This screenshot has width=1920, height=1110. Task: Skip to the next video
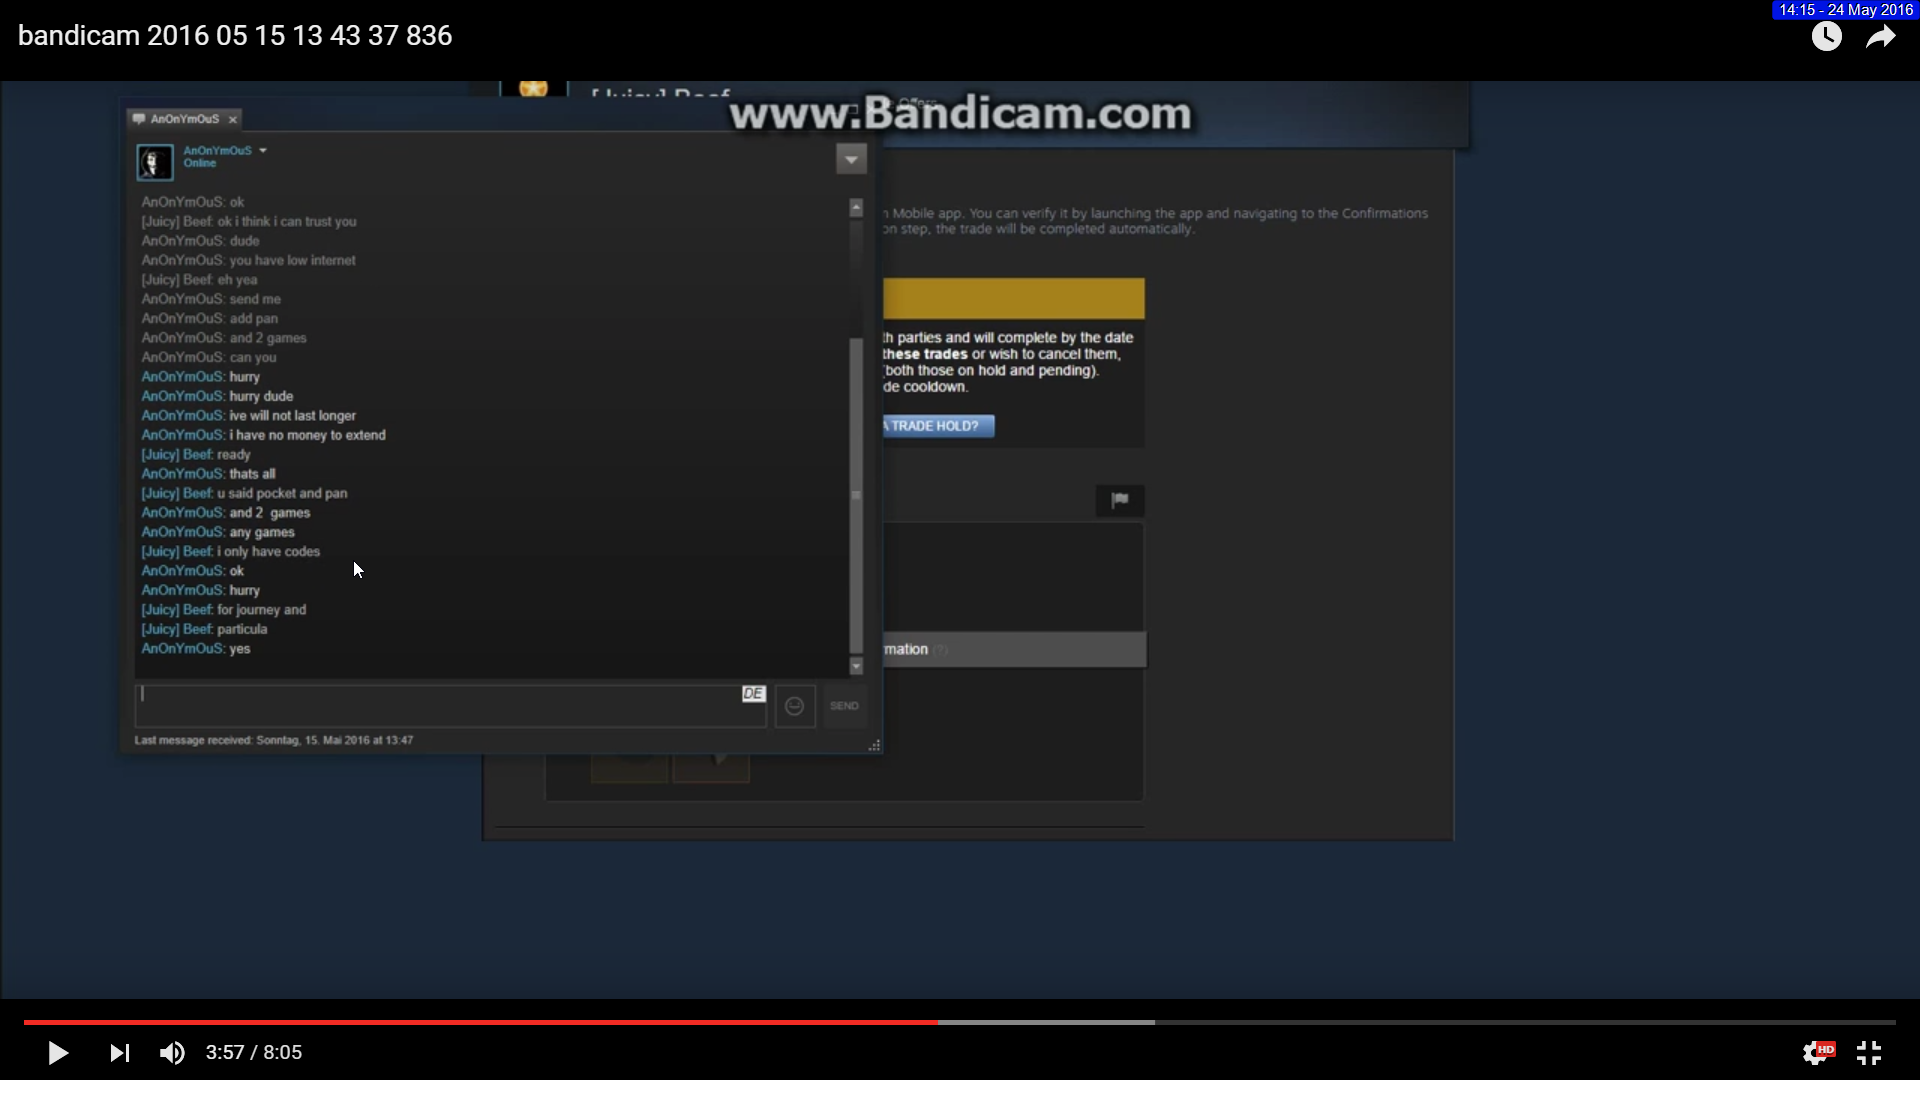[119, 1053]
